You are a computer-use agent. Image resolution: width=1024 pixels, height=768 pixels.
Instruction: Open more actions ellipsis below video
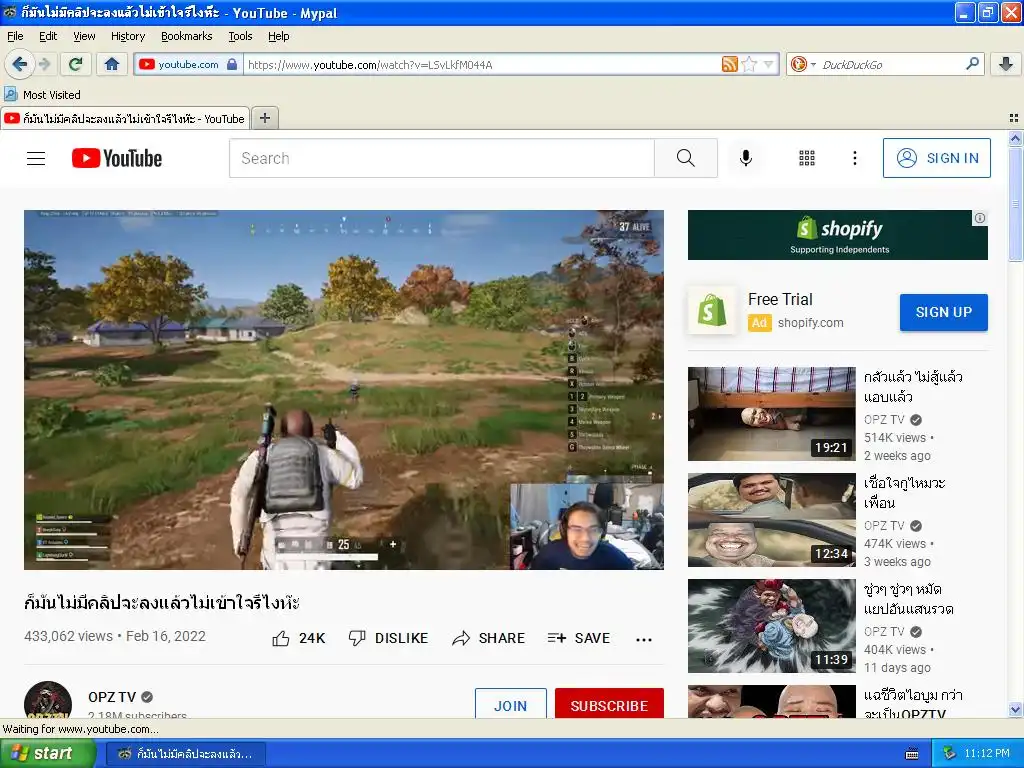click(x=644, y=639)
